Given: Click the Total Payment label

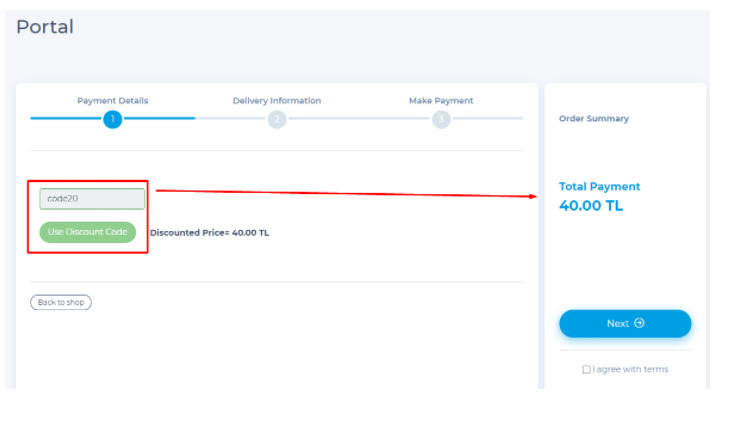Looking at the screenshot, I should click(599, 187).
